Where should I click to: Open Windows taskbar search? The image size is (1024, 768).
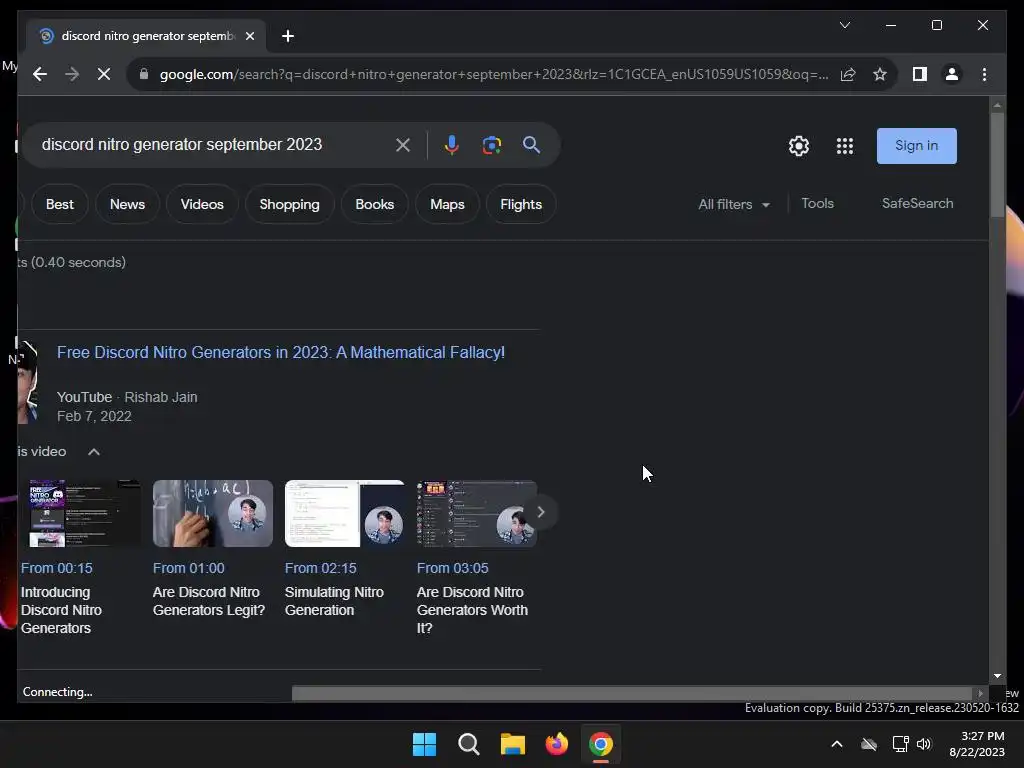coord(468,744)
